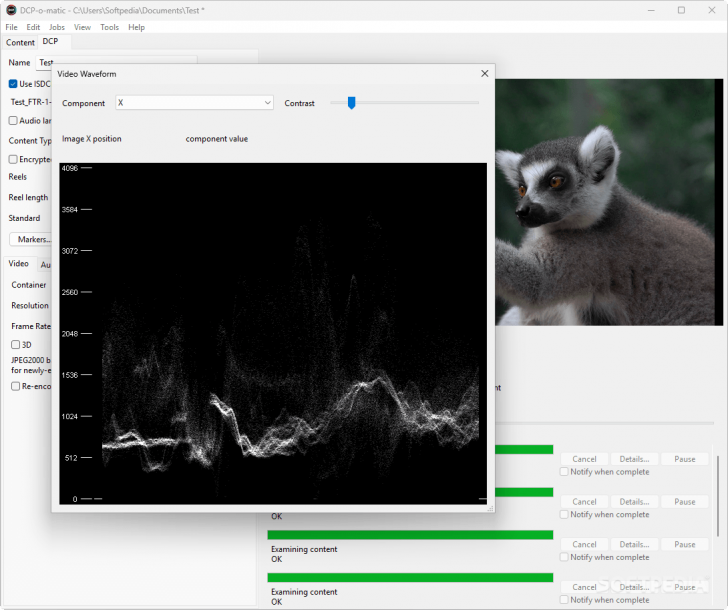Select the Video tab in DCP panel
The height and width of the screenshot is (610, 728).
point(19,264)
